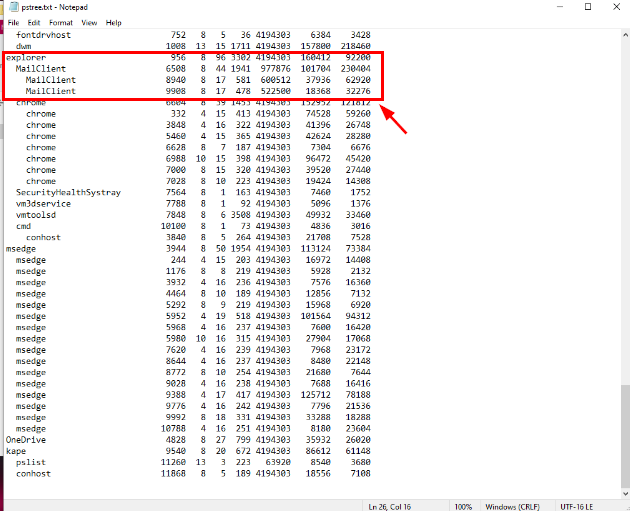Click the 'fontdrvhost' process name

click(x=43, y=35)
